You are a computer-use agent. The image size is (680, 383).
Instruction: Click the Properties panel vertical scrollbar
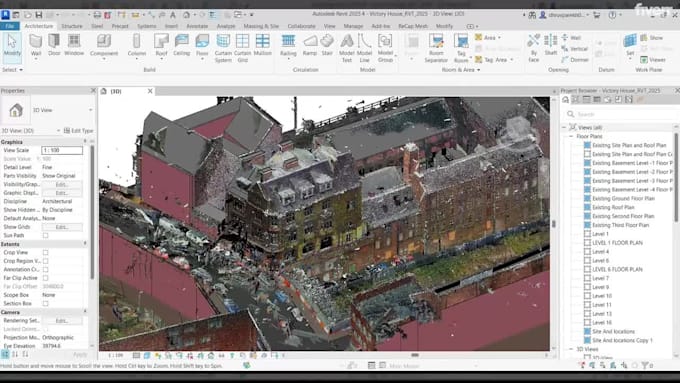(92, 213)
